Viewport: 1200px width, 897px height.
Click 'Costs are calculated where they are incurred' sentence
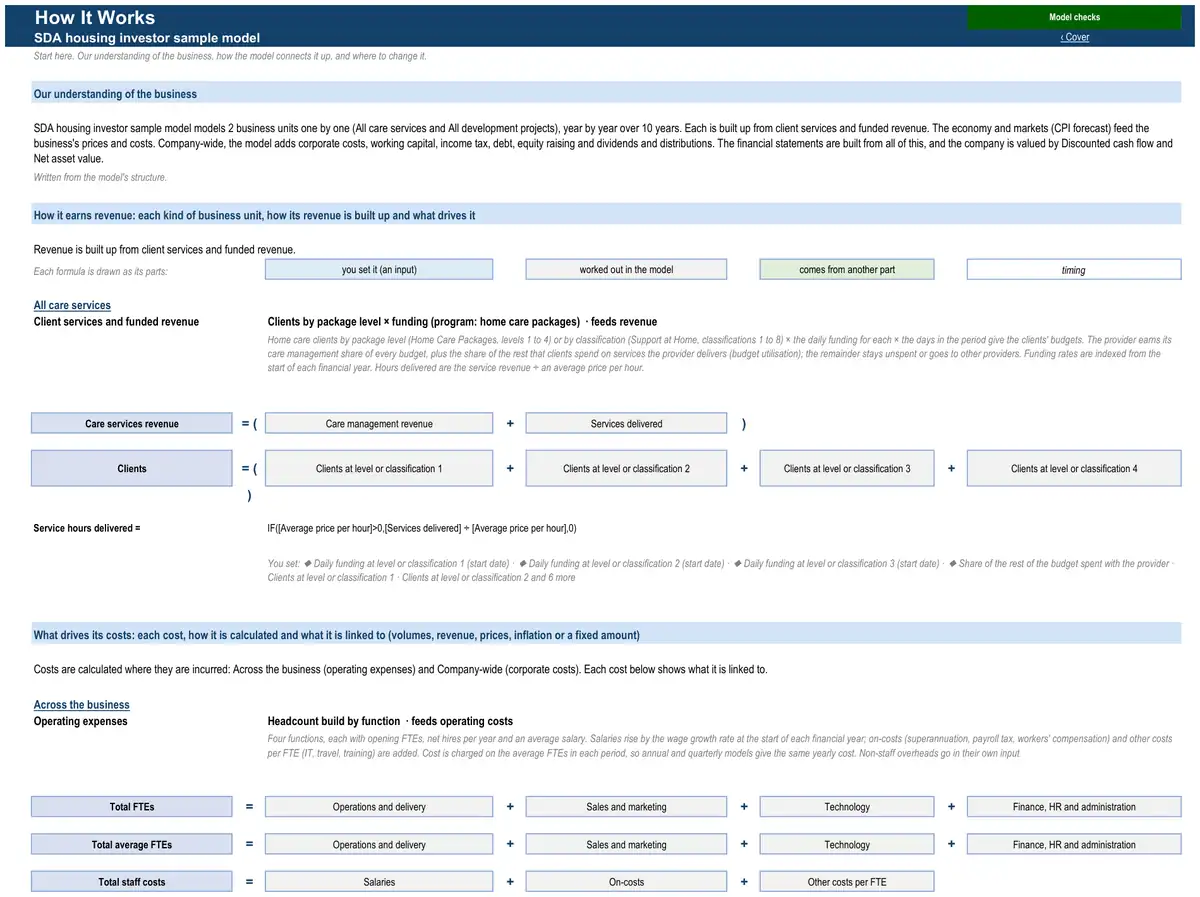coord(400,669)
